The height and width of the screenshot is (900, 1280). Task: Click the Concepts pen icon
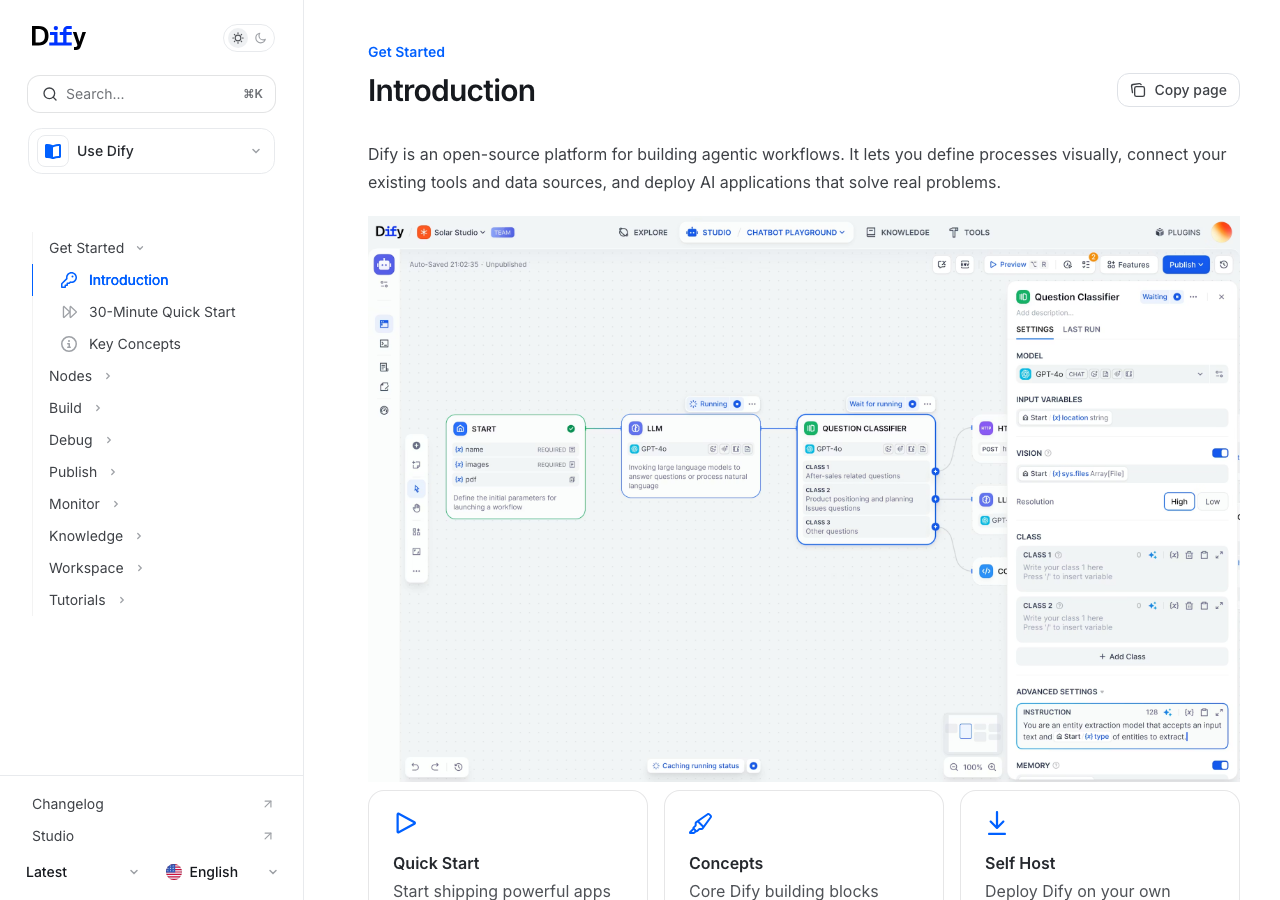pos(700,823)
